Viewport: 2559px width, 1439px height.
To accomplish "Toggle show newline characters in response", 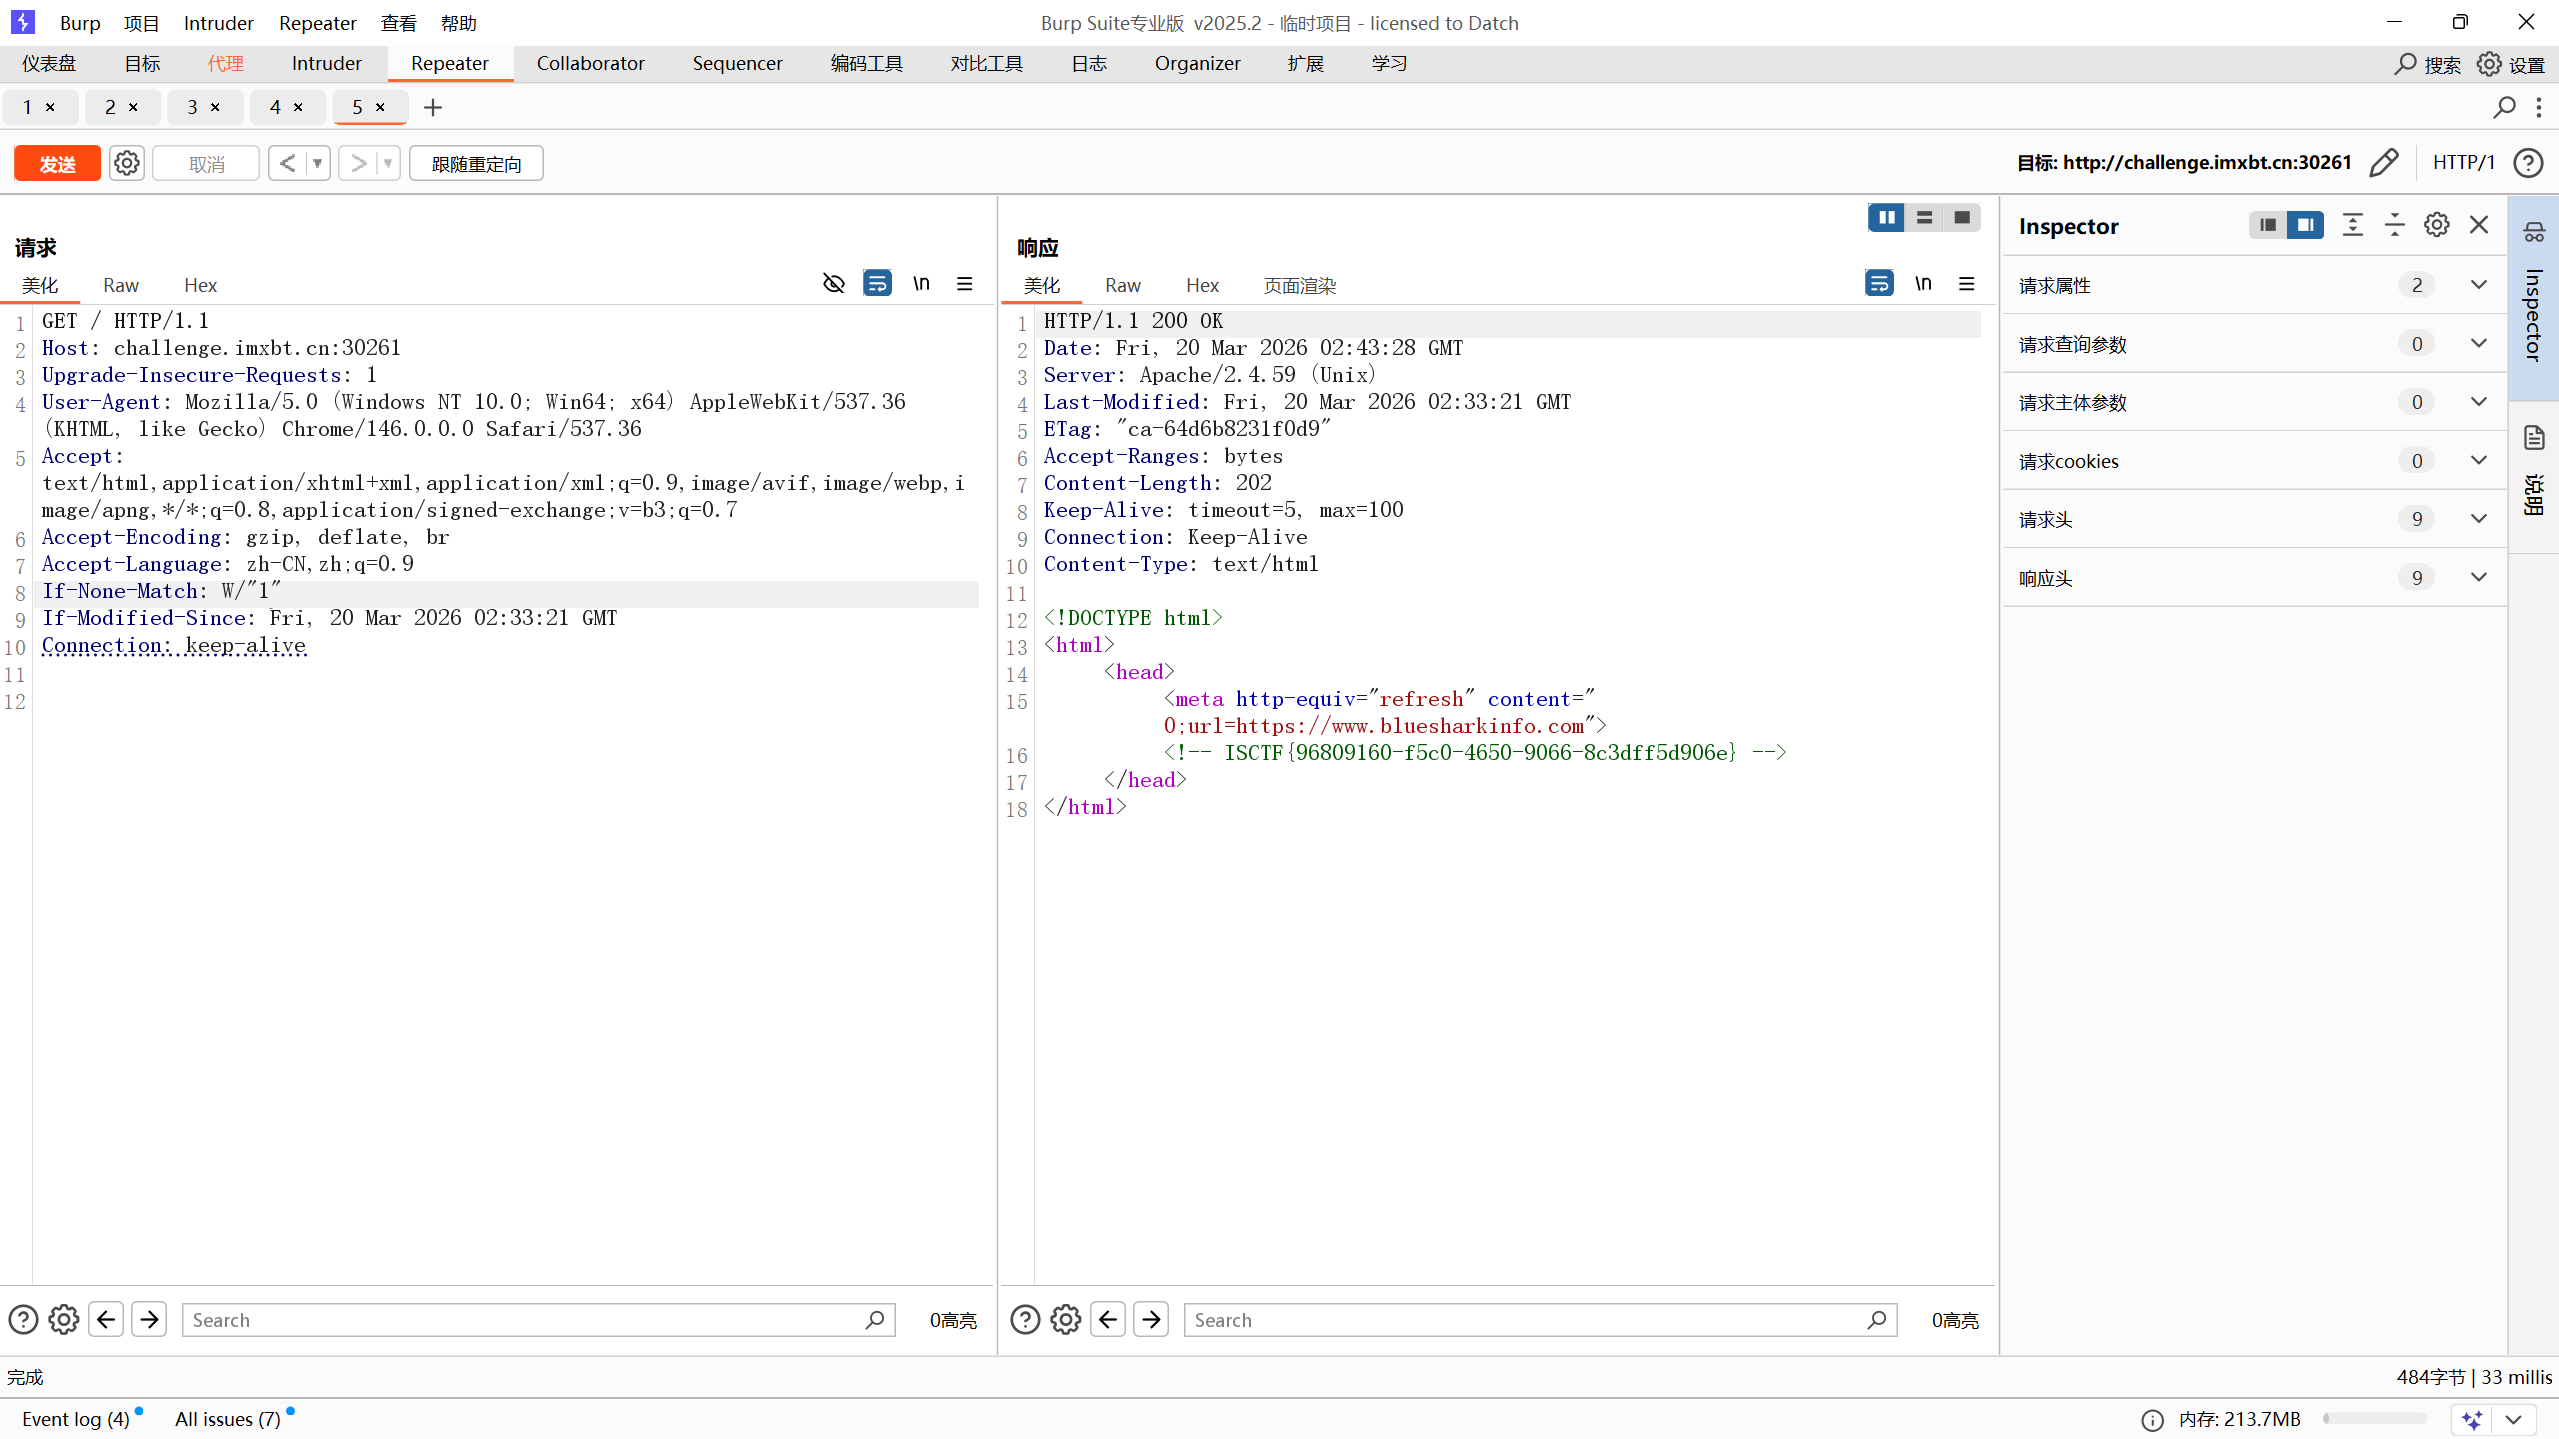I will 1923,284.
